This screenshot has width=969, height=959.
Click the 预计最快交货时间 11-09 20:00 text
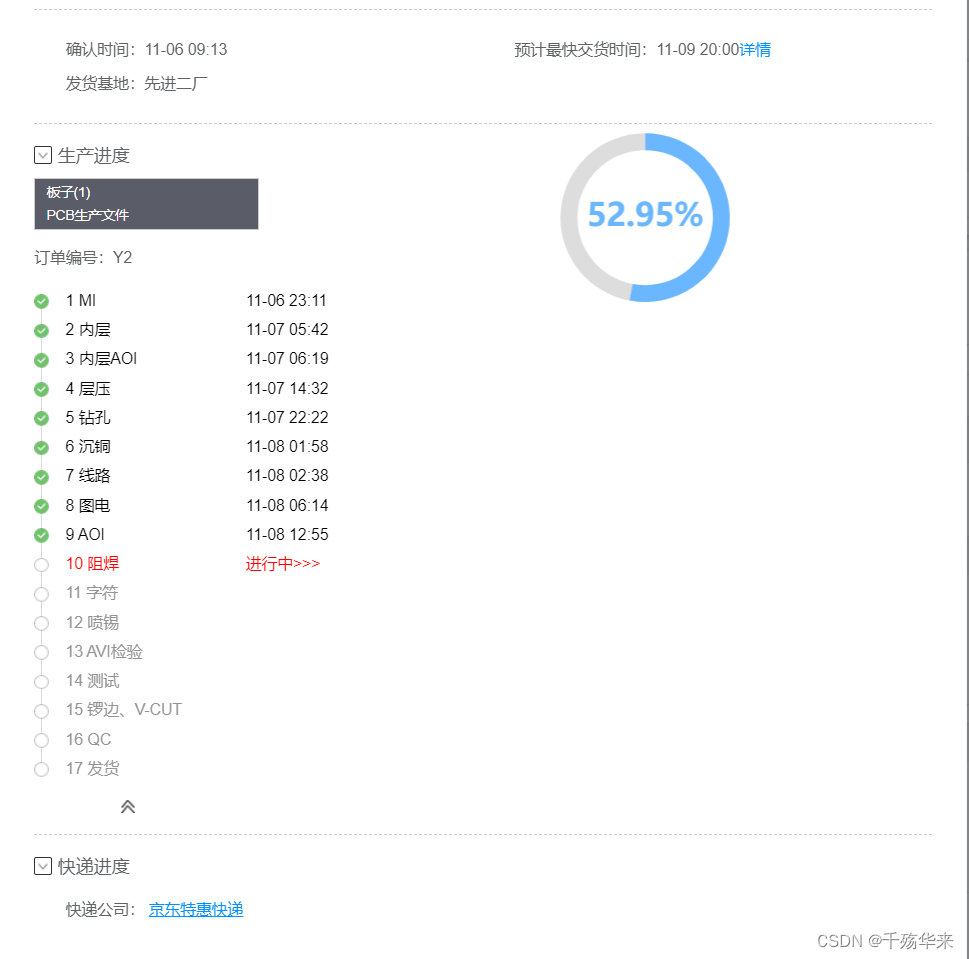tap(627, 49)
